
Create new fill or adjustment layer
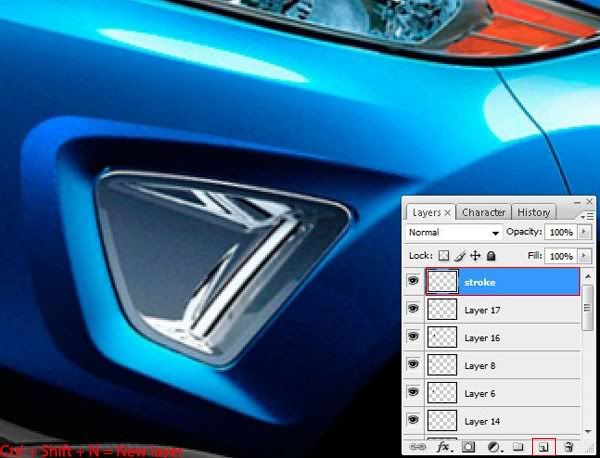494,447
